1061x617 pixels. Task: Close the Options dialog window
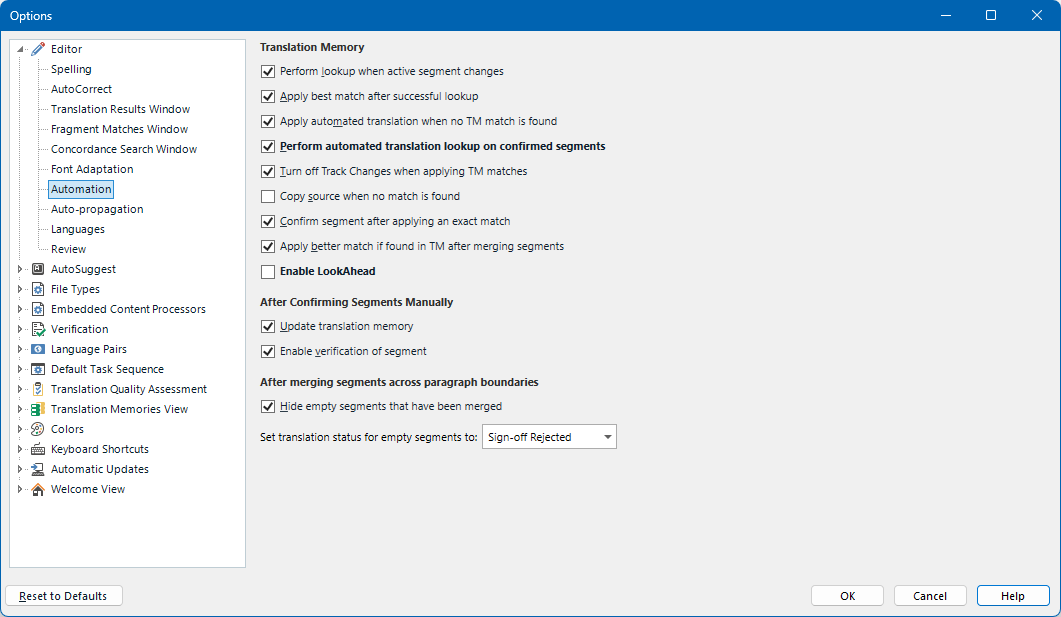[x=1037, y=15]
